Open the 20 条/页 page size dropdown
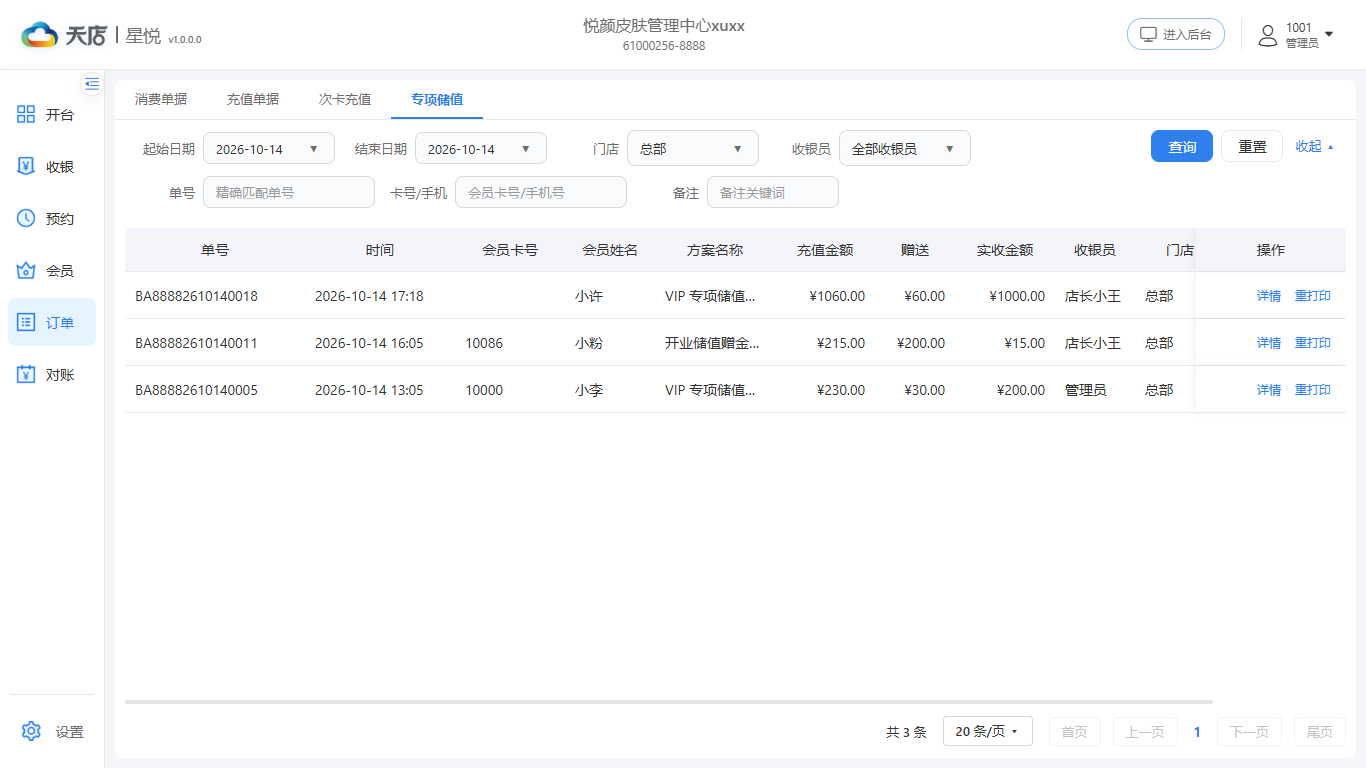 tap(987, 732)
